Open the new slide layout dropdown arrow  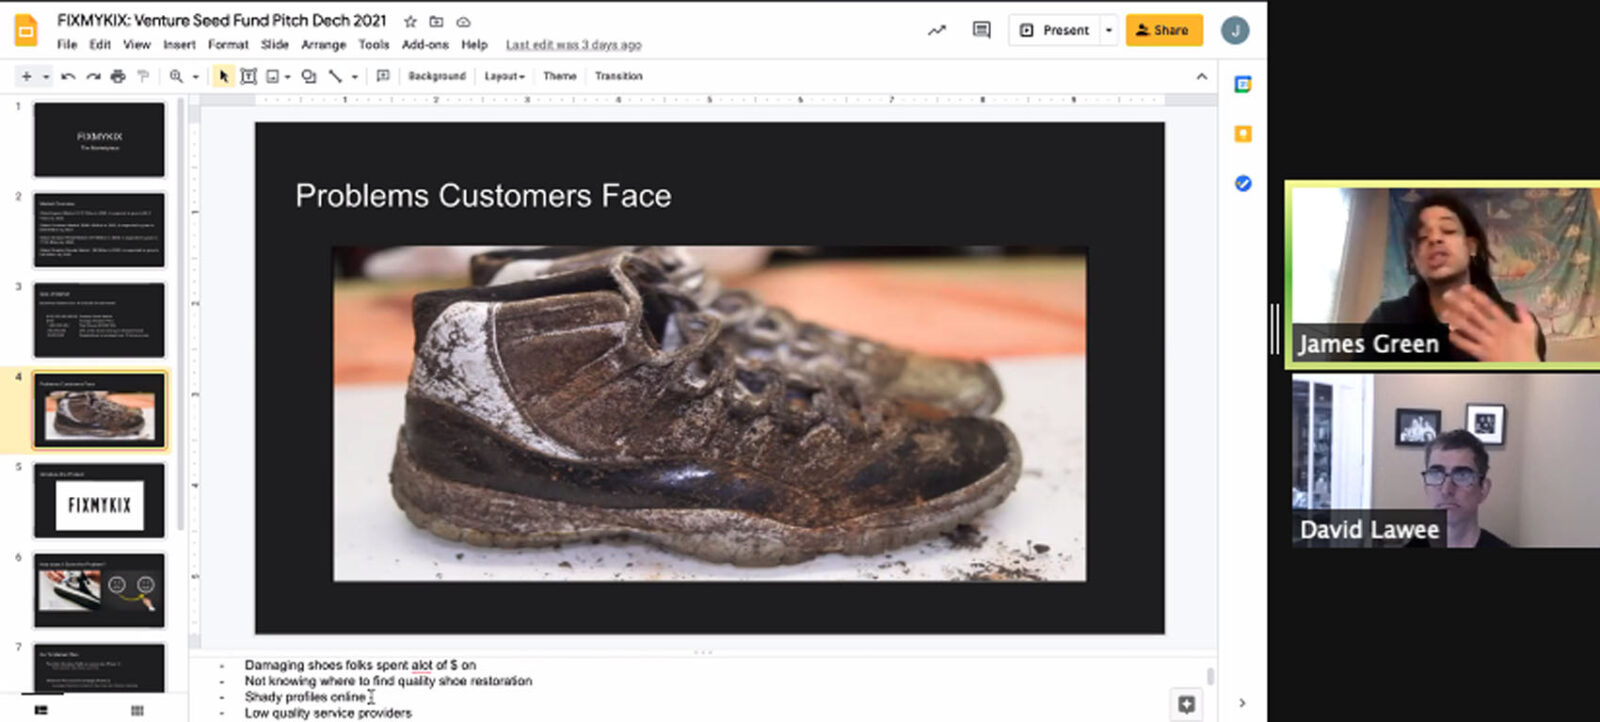(x=46, y=77)
